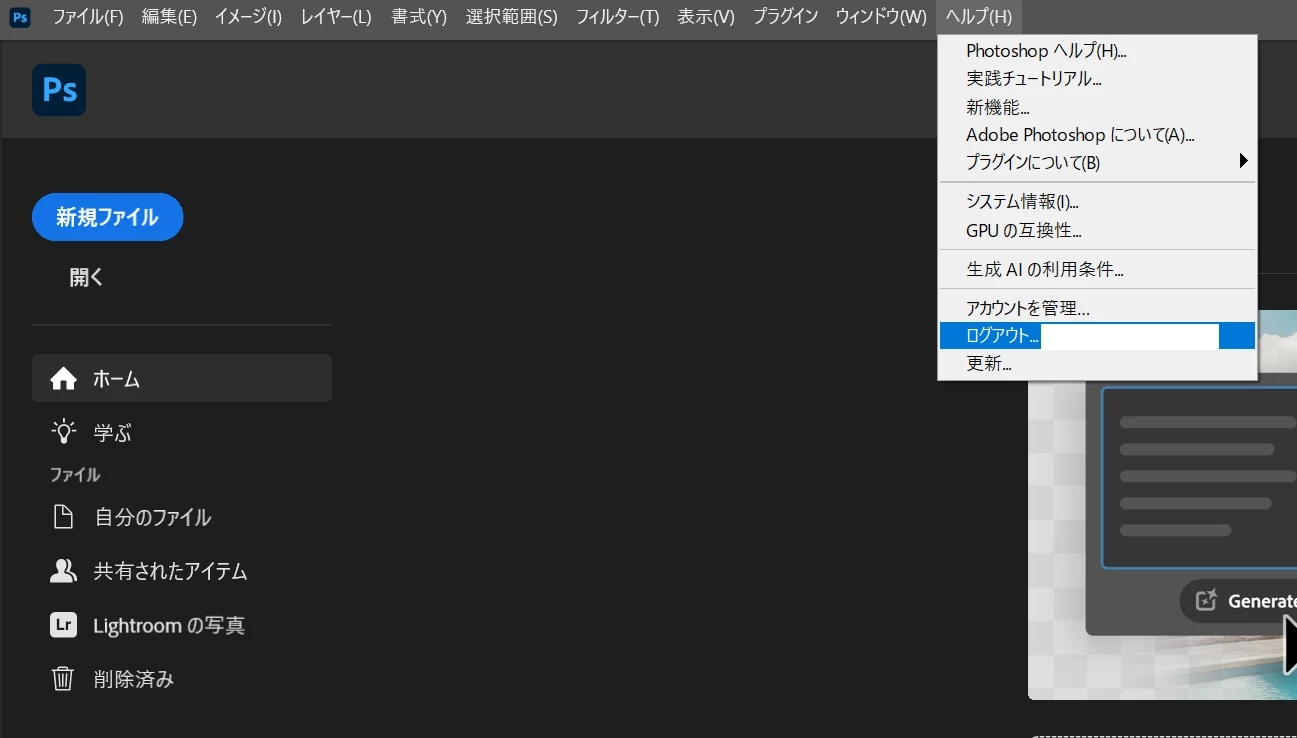This screenshot has width=1297, height=738.
Task: Select 生成 AI の利用条件... menu entry
Action: 1097,269
